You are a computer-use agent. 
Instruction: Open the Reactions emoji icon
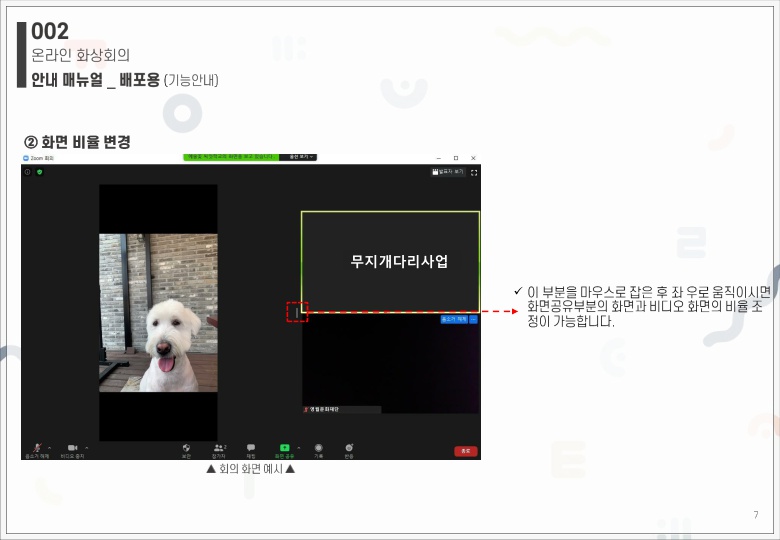tap(349, 449)
